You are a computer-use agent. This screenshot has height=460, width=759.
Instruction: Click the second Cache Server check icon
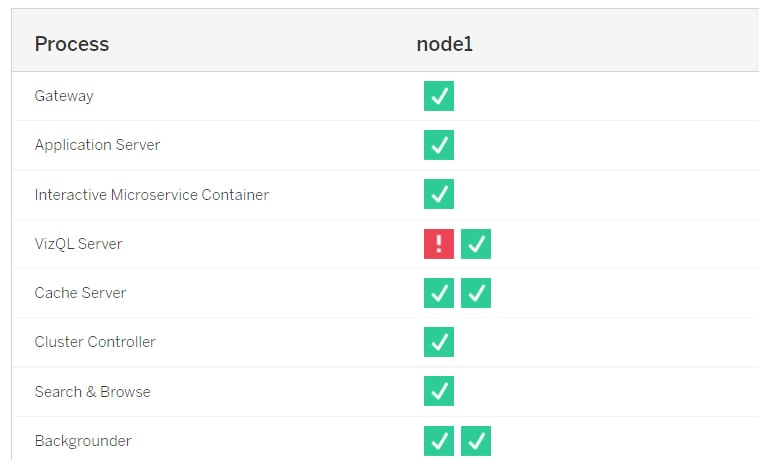click(476, 293)
